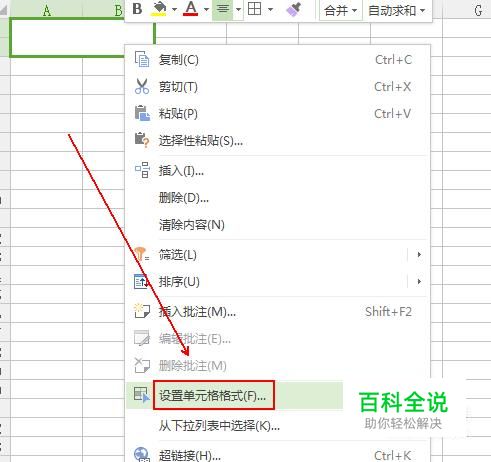Choose 复制(C) from context menu
The height and width of the screenshot is (462, 491).
tap(277, 60)
